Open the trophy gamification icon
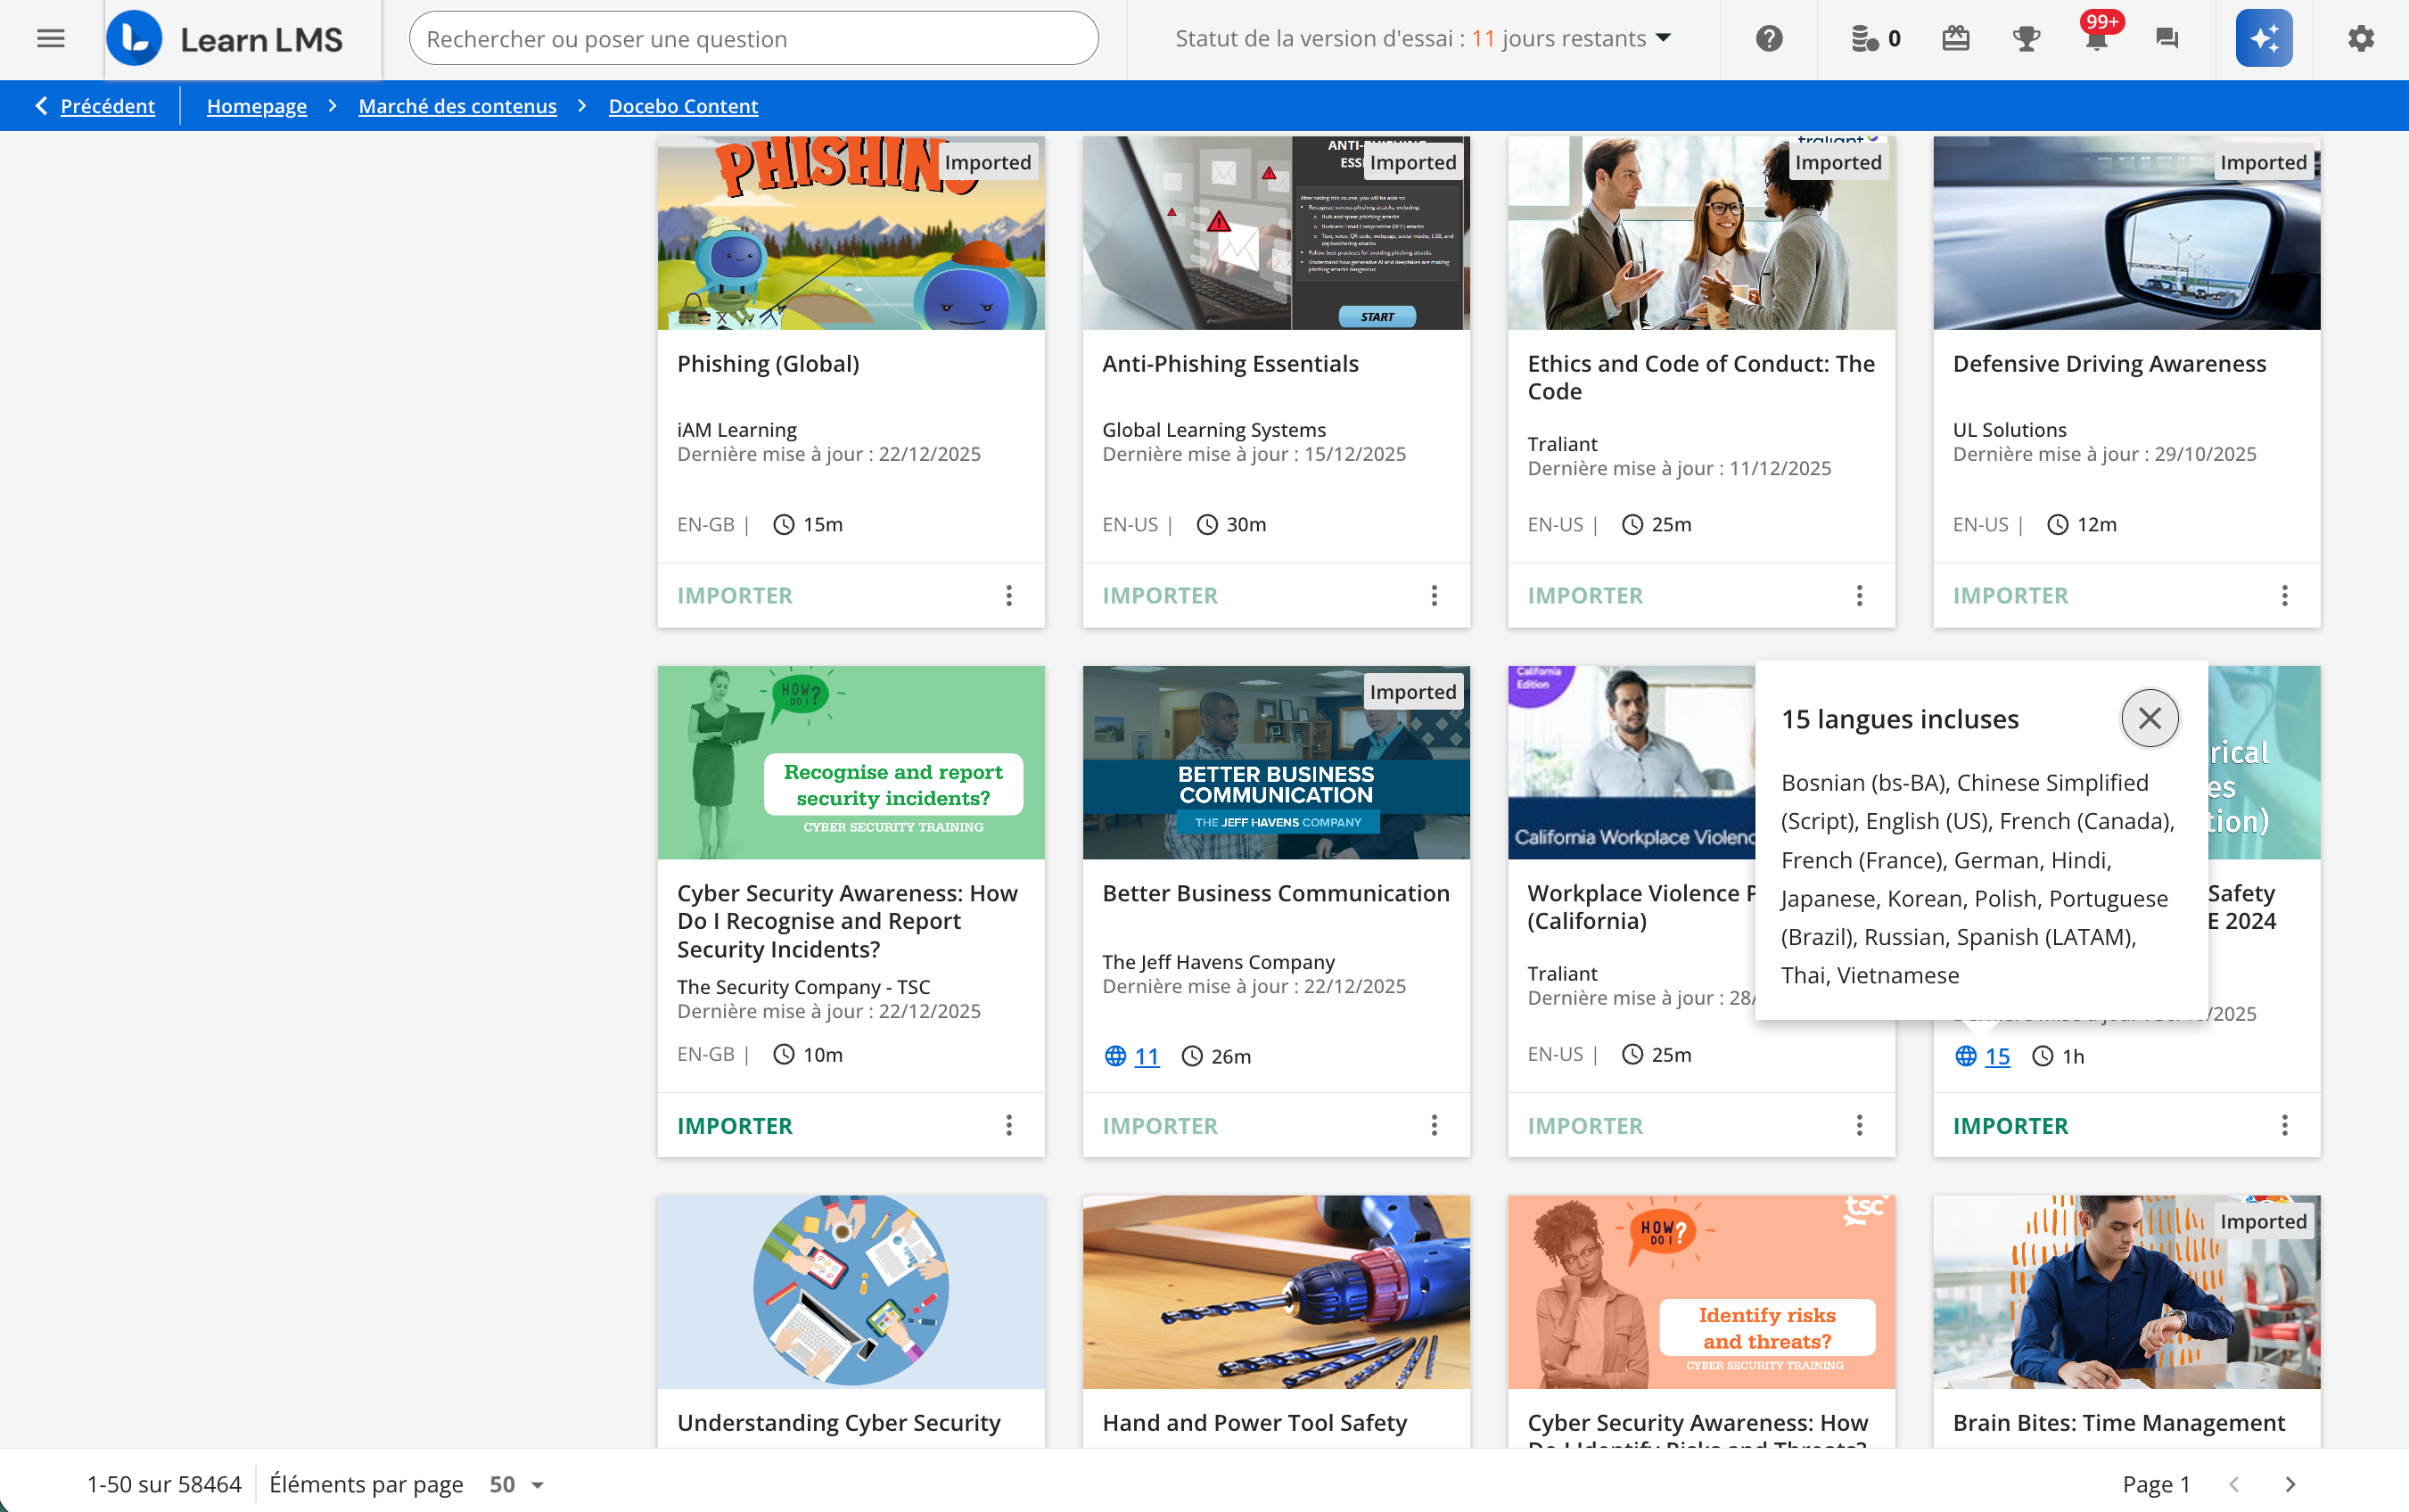Viewport: 2409px width, 1512px height. coord(2026,39)
